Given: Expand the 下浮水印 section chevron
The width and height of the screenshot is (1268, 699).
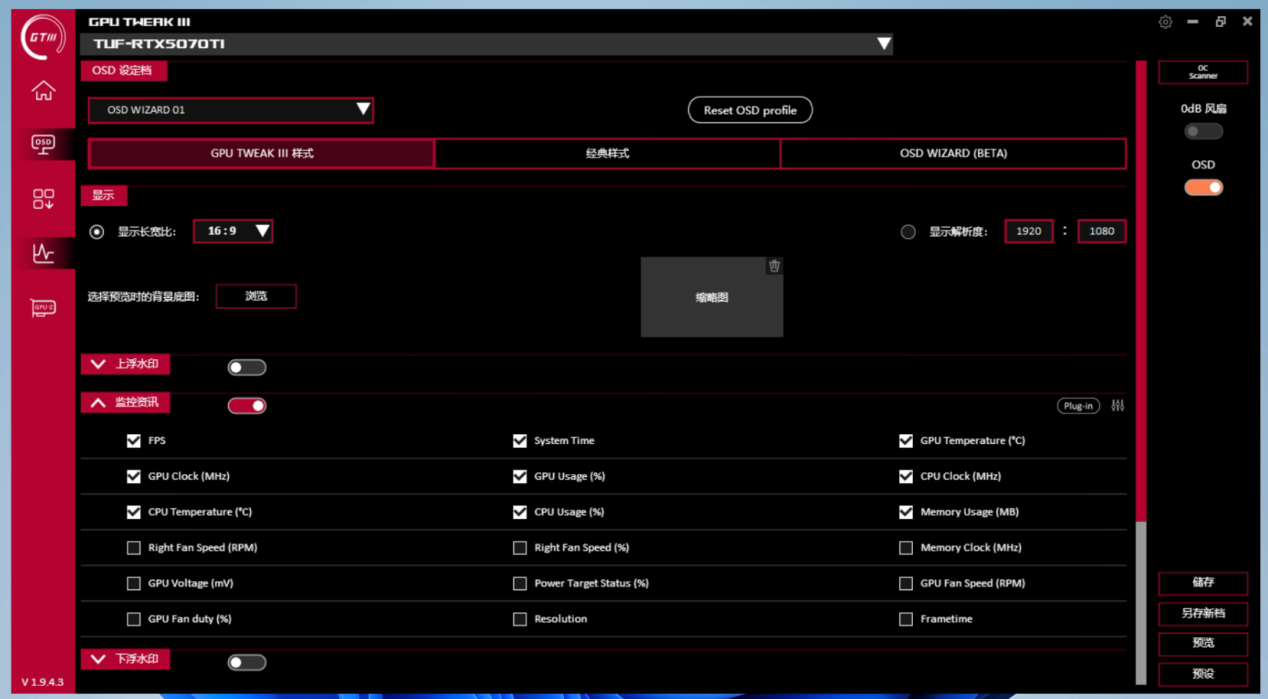Looking at the screenshot, I should click(98, 659).
